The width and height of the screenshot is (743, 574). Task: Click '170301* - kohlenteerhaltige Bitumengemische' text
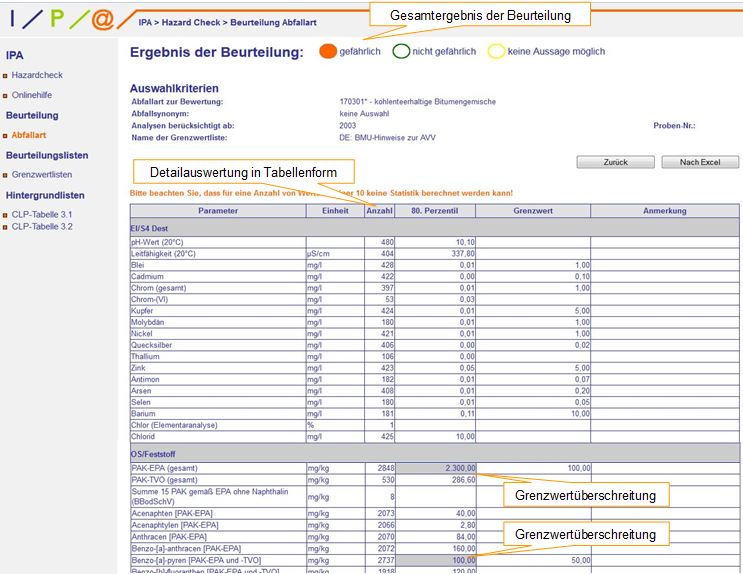click(x=417, y=101)
